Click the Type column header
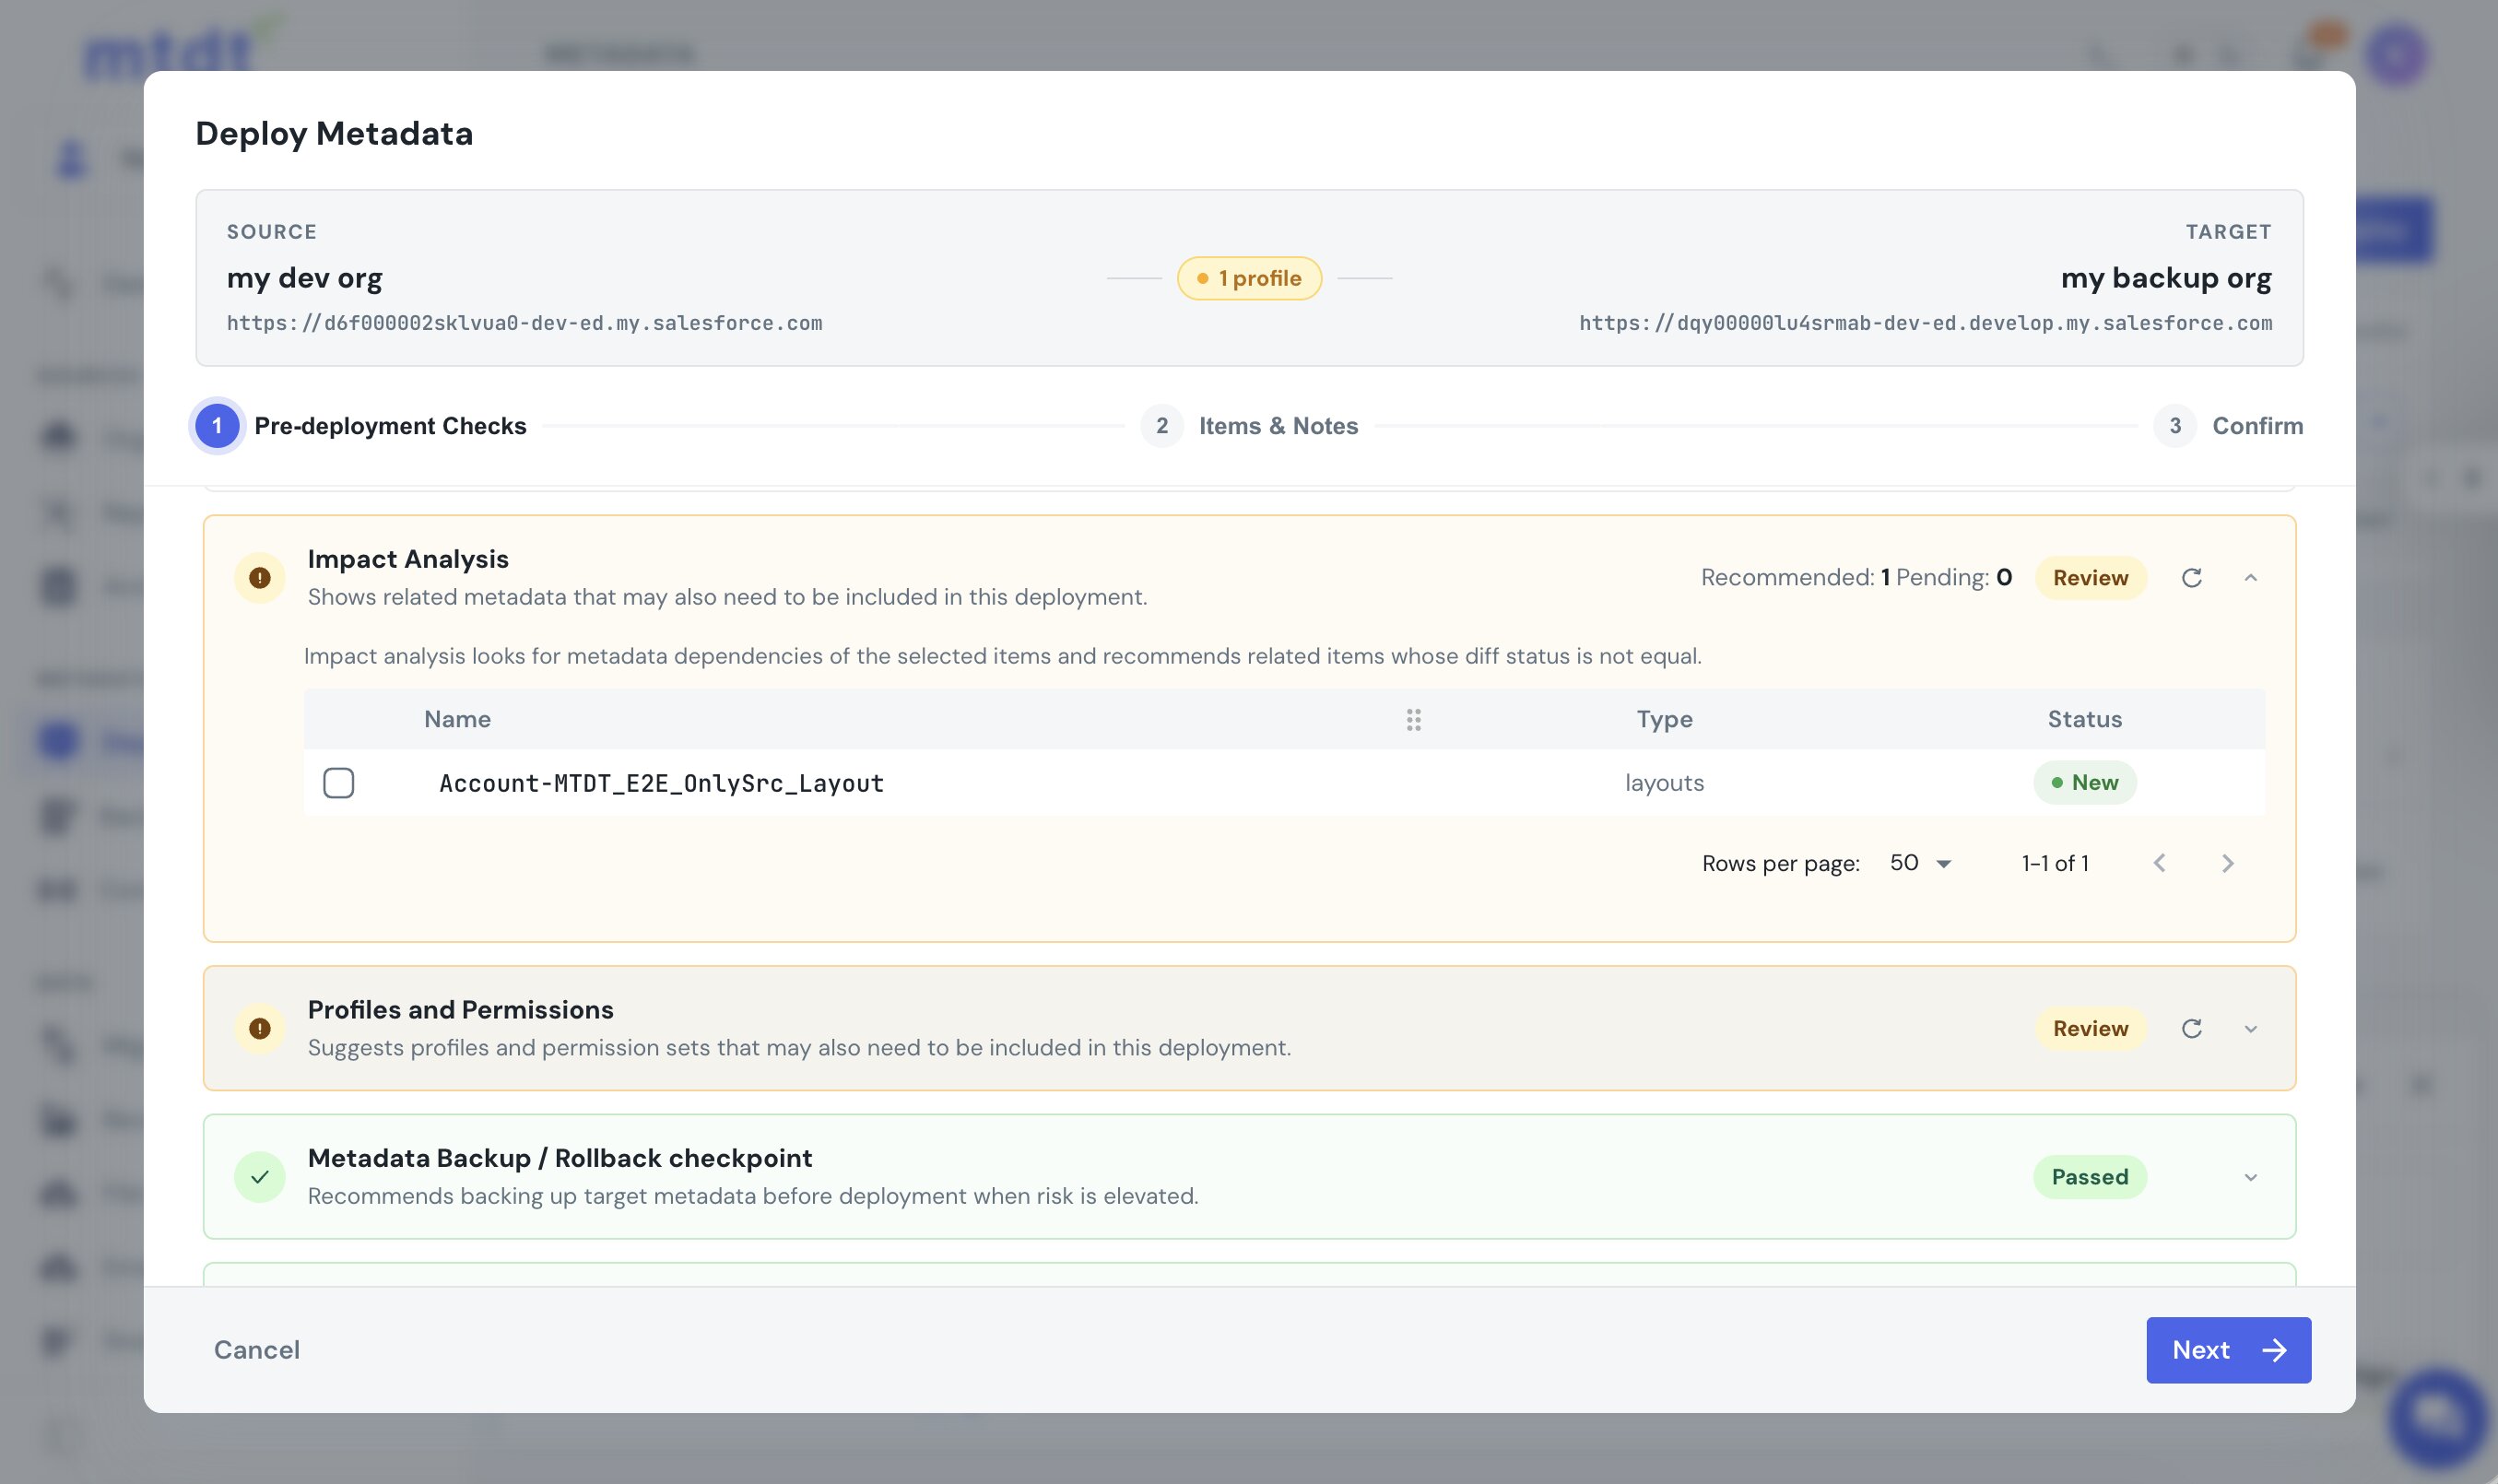Image resolution: width=2498 pixels, height=1484 pixels. pos(1664,719)
